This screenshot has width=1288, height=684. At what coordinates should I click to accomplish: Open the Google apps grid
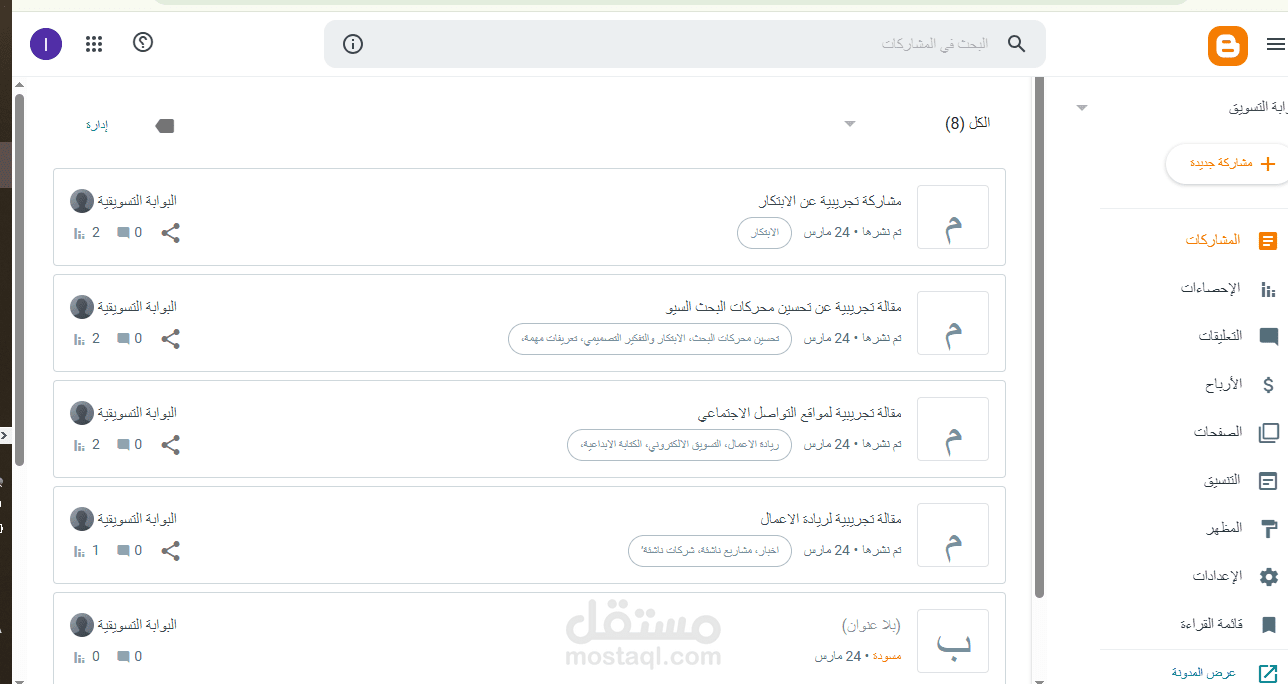pos(94,44)
